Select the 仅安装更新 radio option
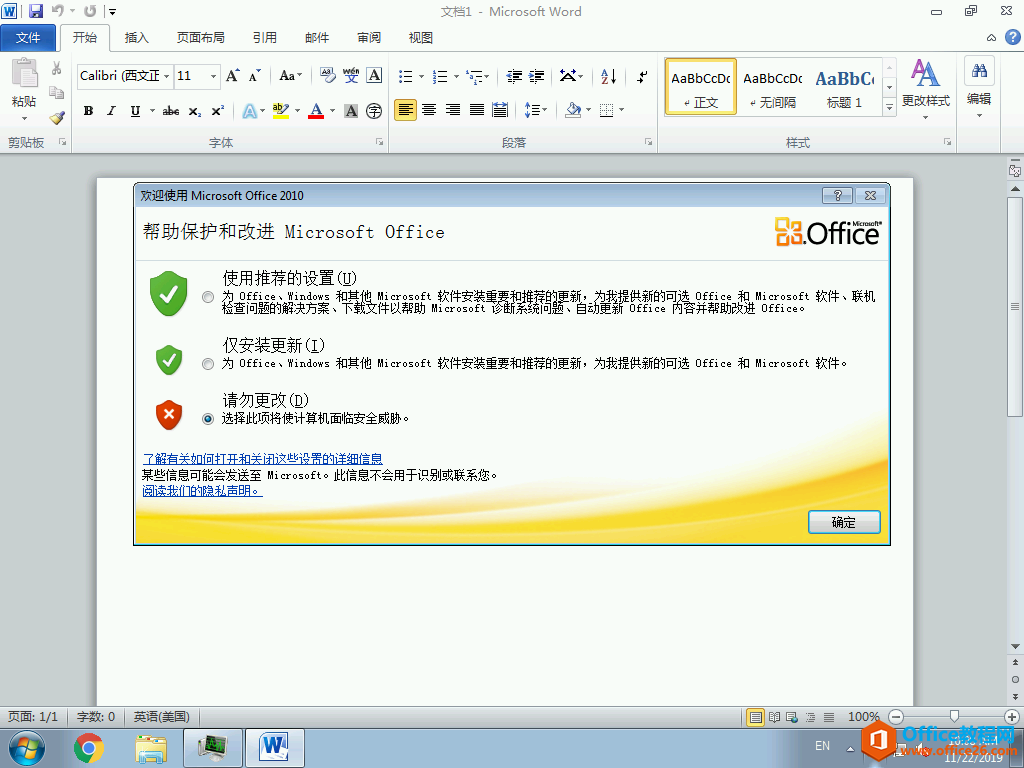The height and width of the screenshot is (768, 1024). [208, 364]
